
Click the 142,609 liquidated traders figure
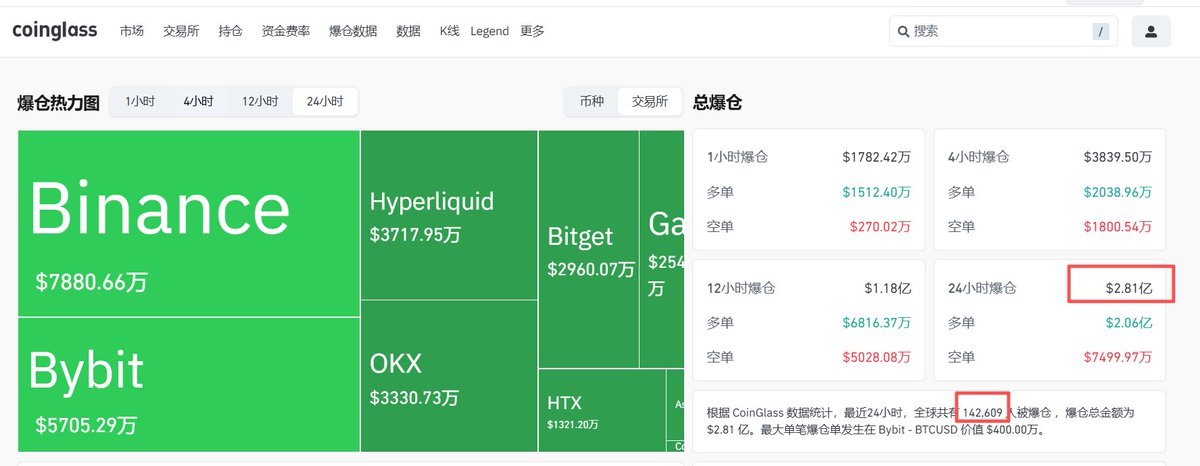click(982, 412)
